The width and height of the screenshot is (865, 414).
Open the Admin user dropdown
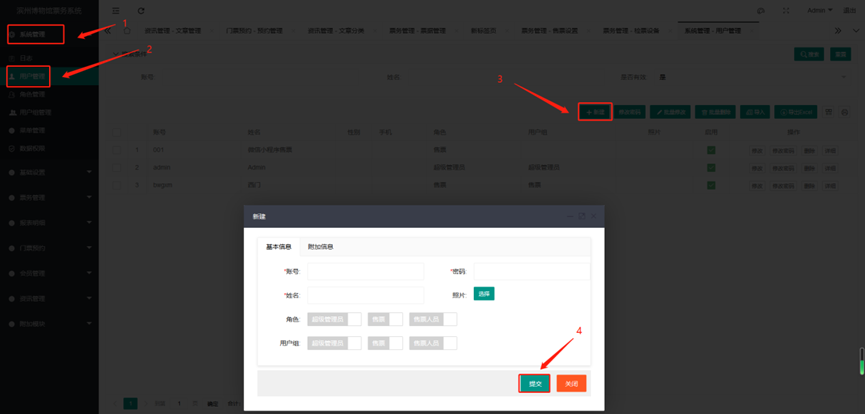[x=820, y=11]
